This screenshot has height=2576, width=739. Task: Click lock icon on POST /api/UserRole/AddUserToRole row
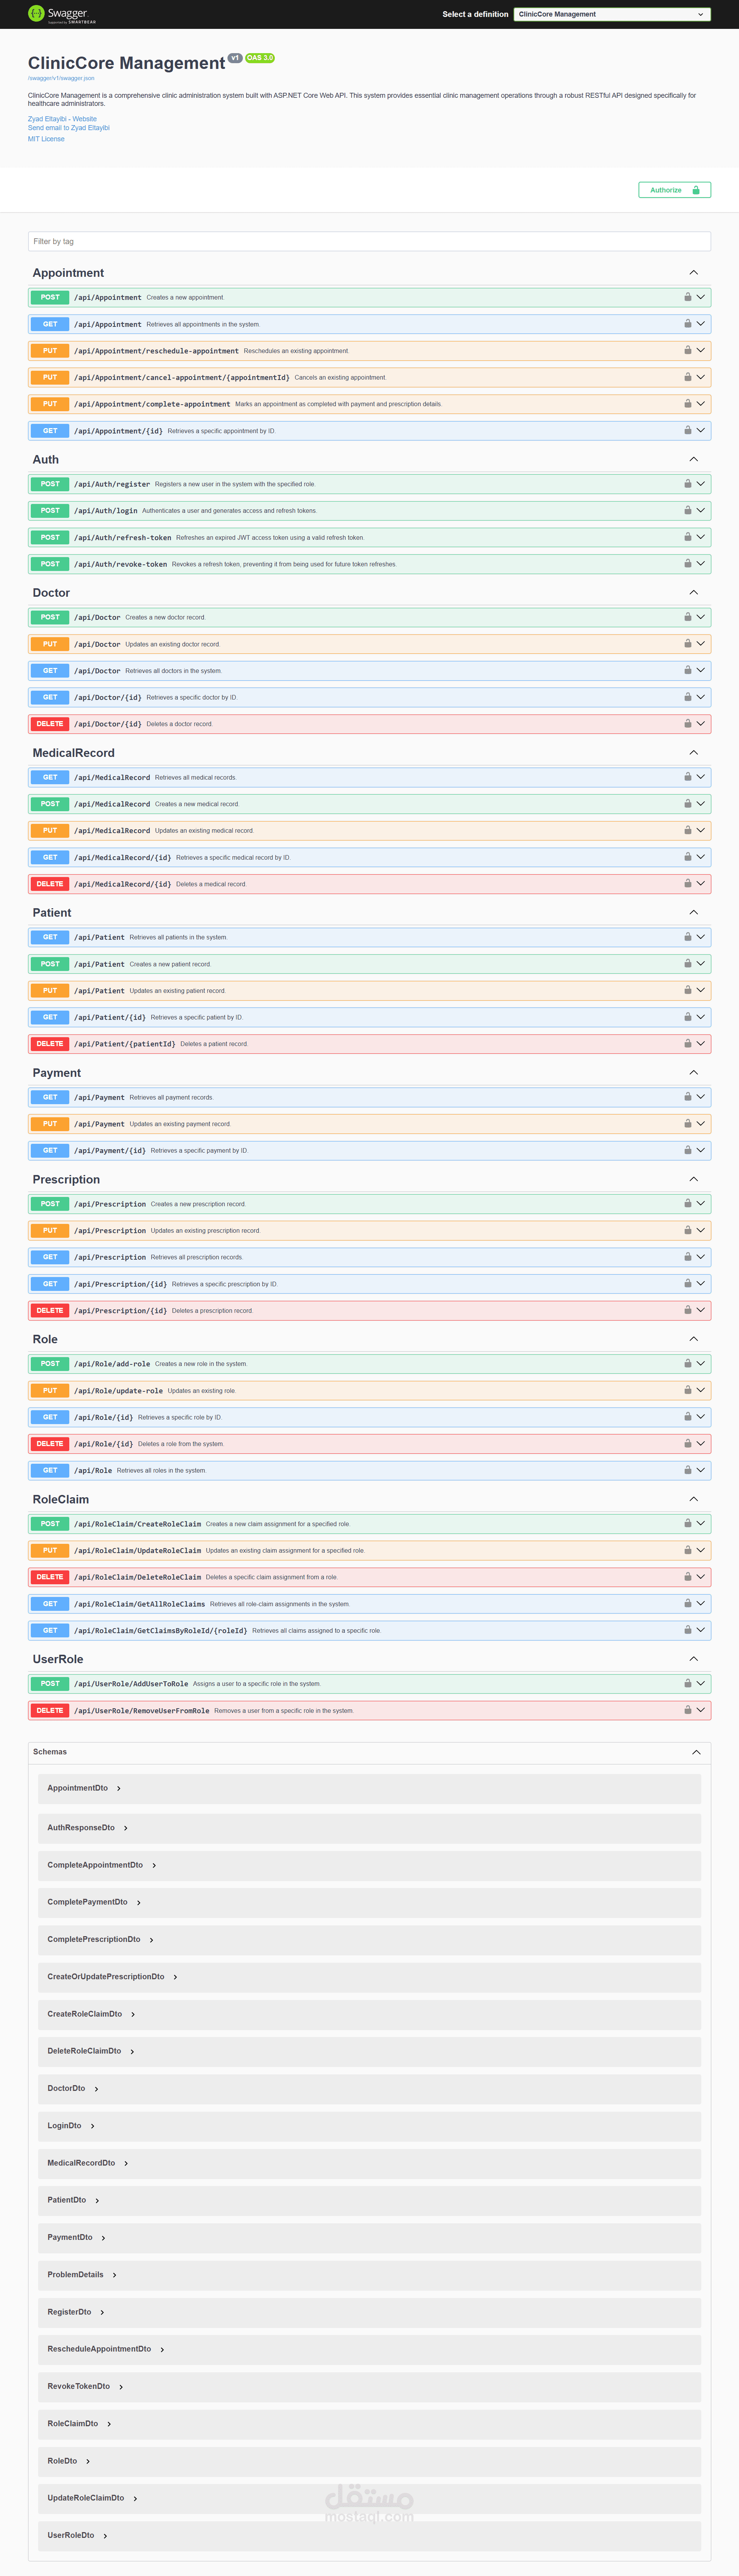pos(687,1683)
